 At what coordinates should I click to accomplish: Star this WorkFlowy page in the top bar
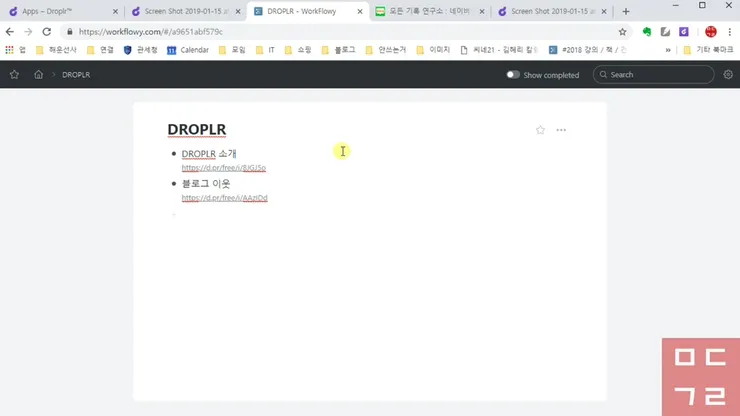click(14, 75)
